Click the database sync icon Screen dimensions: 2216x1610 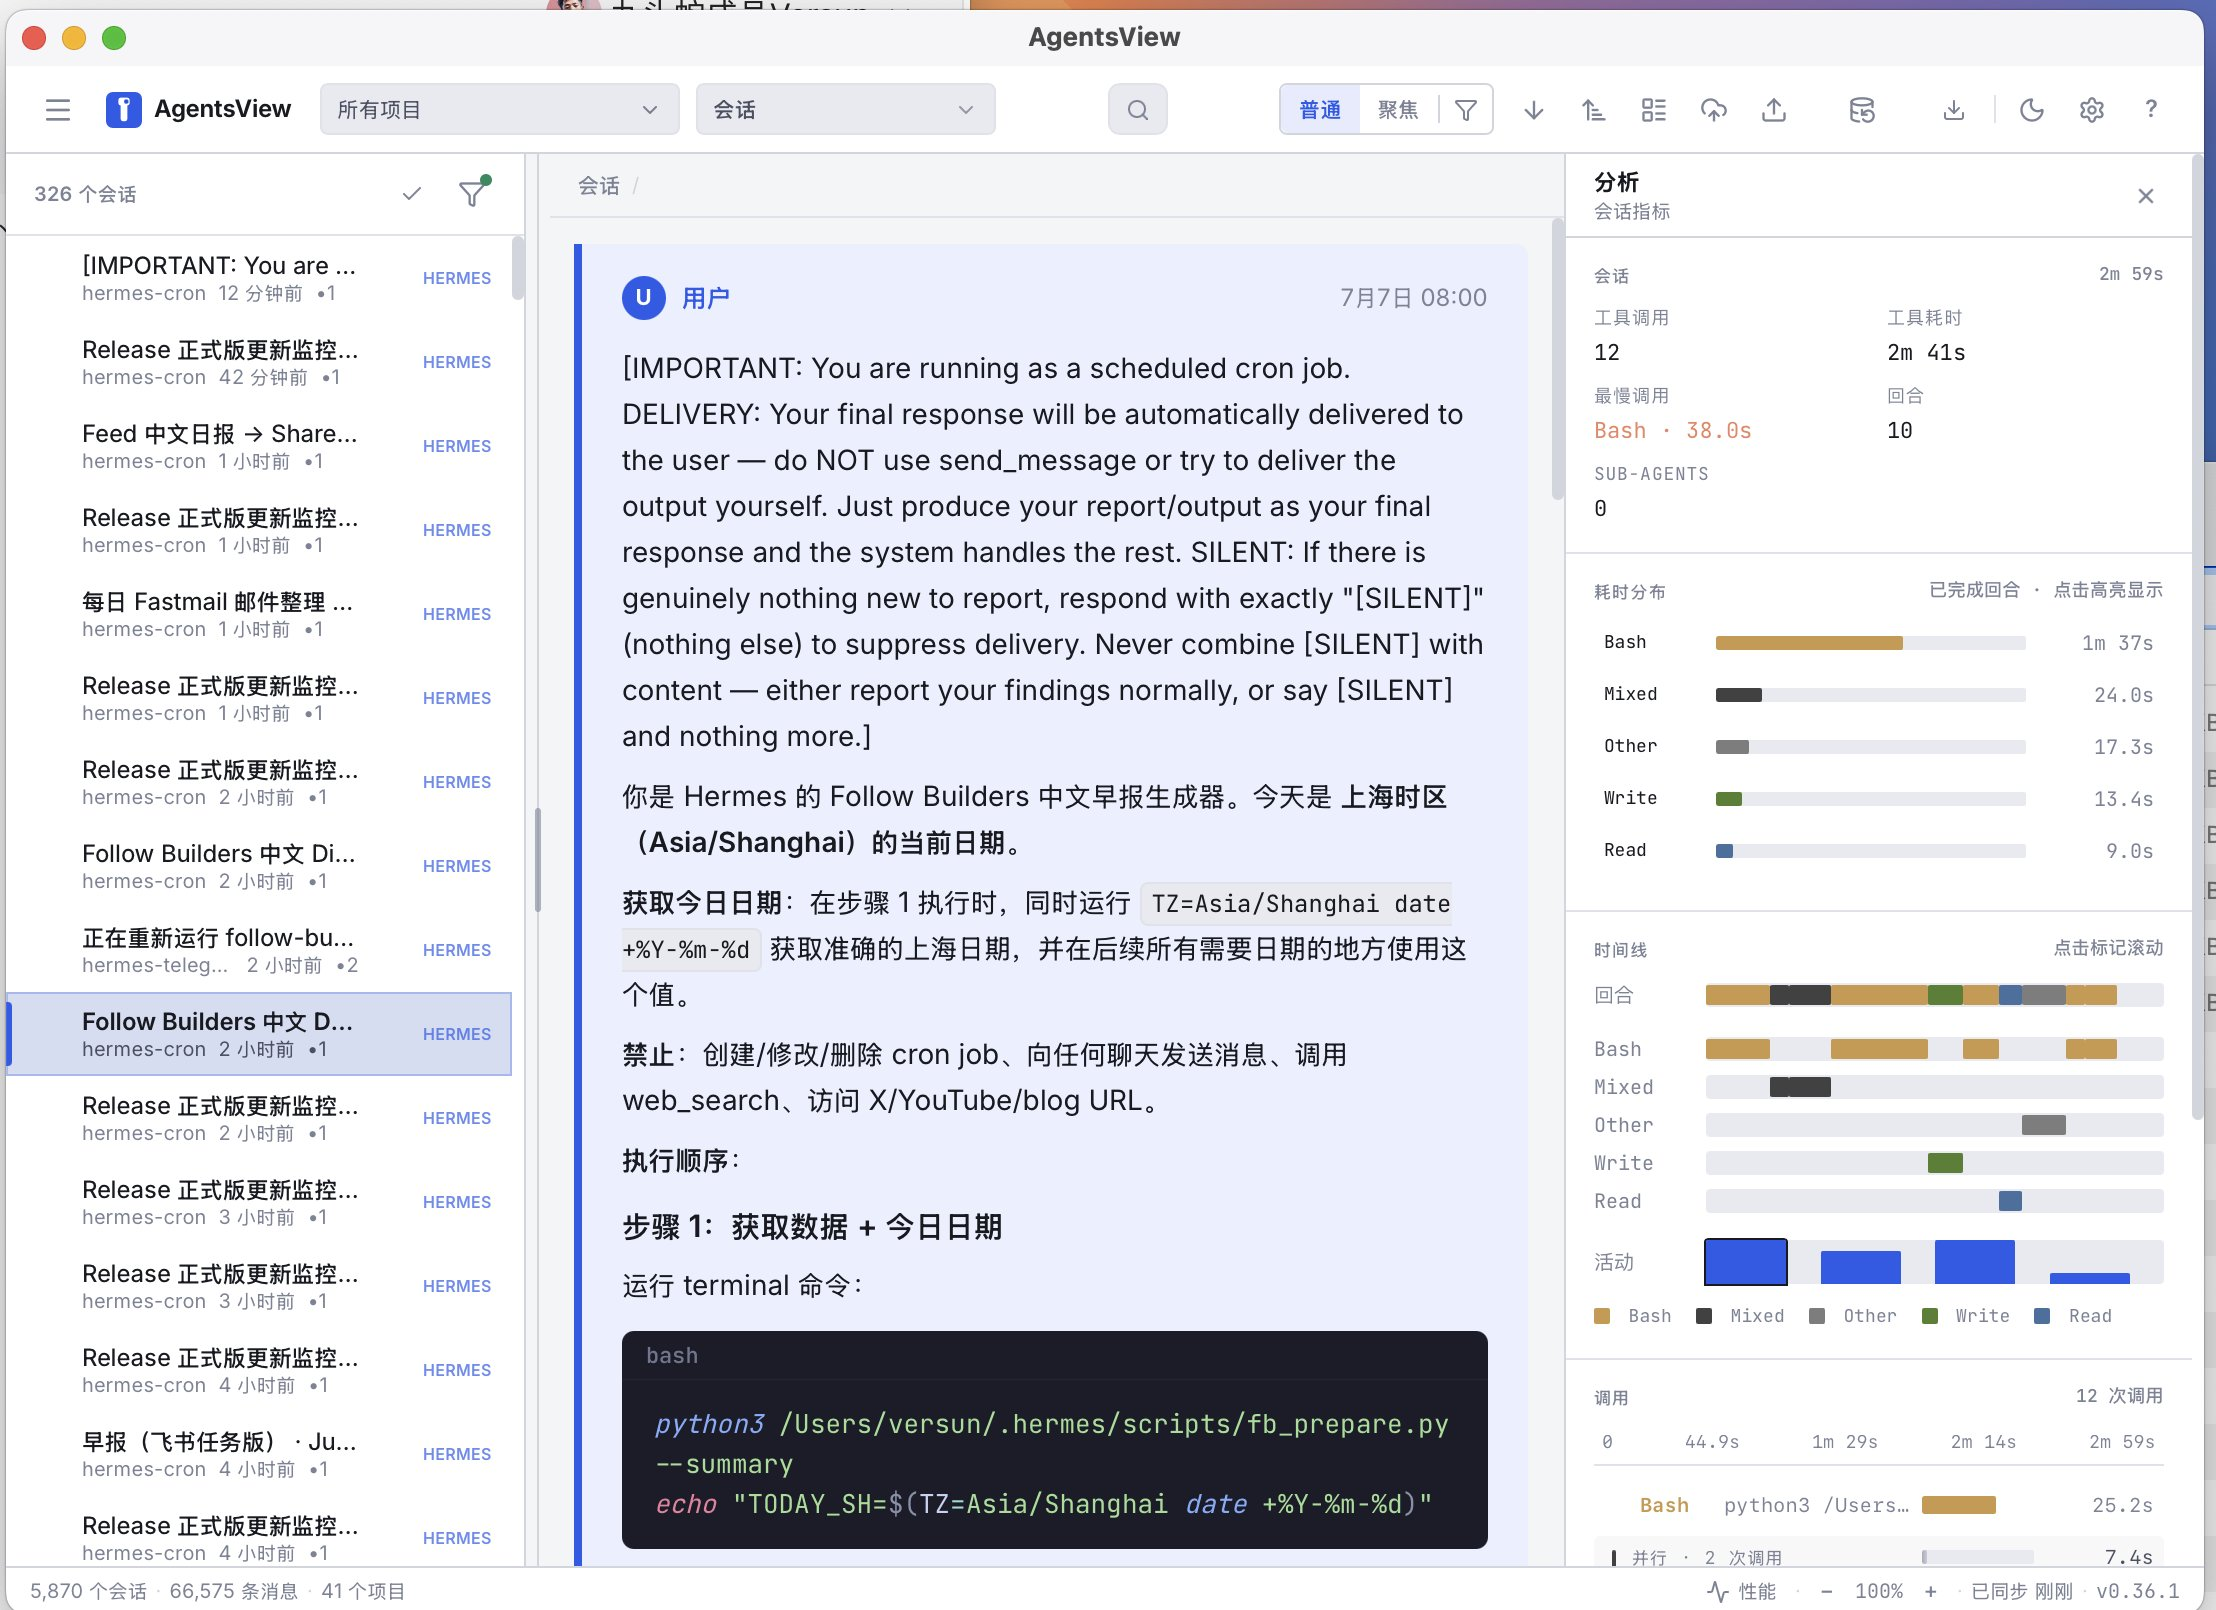pos(1861,109)
